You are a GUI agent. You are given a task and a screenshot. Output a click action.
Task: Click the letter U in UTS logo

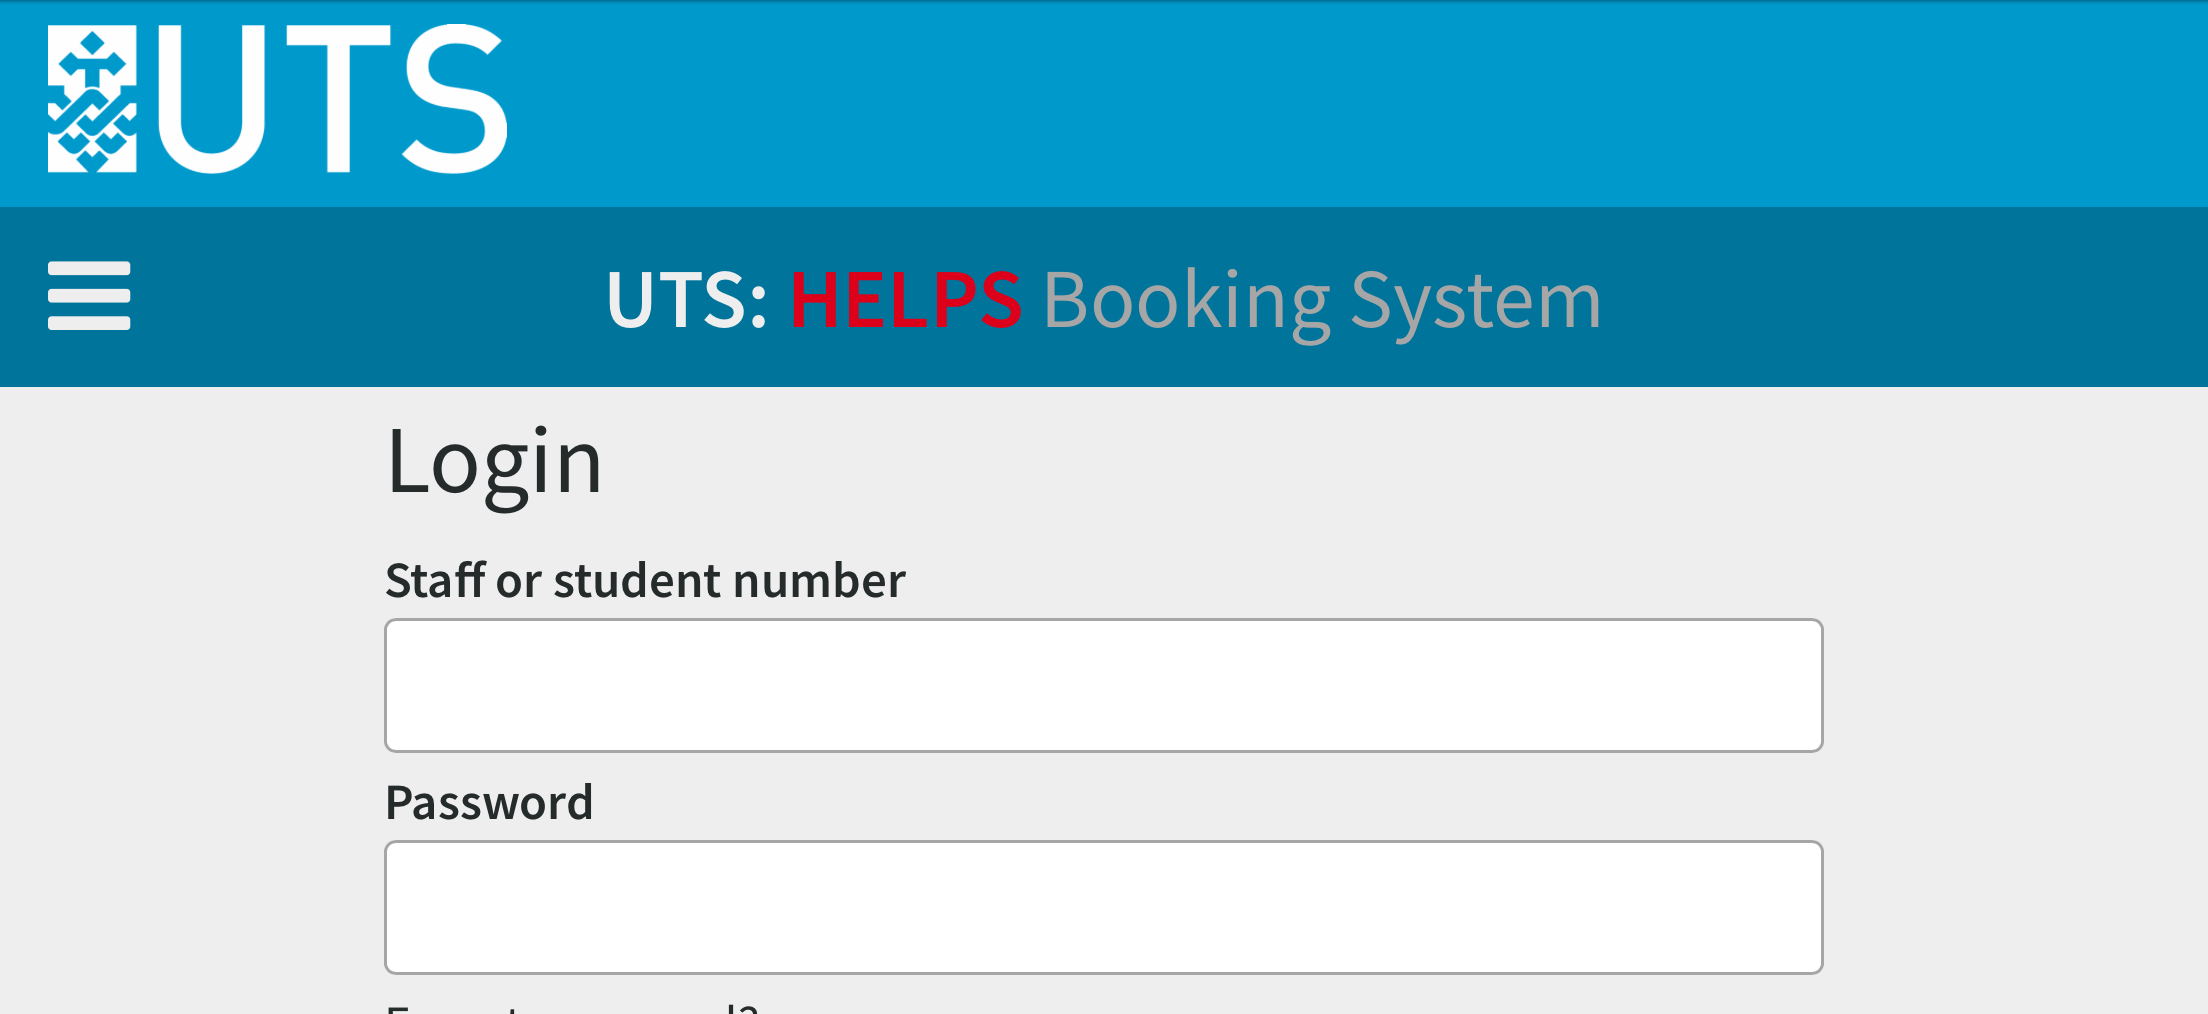(x=211, y=99)
